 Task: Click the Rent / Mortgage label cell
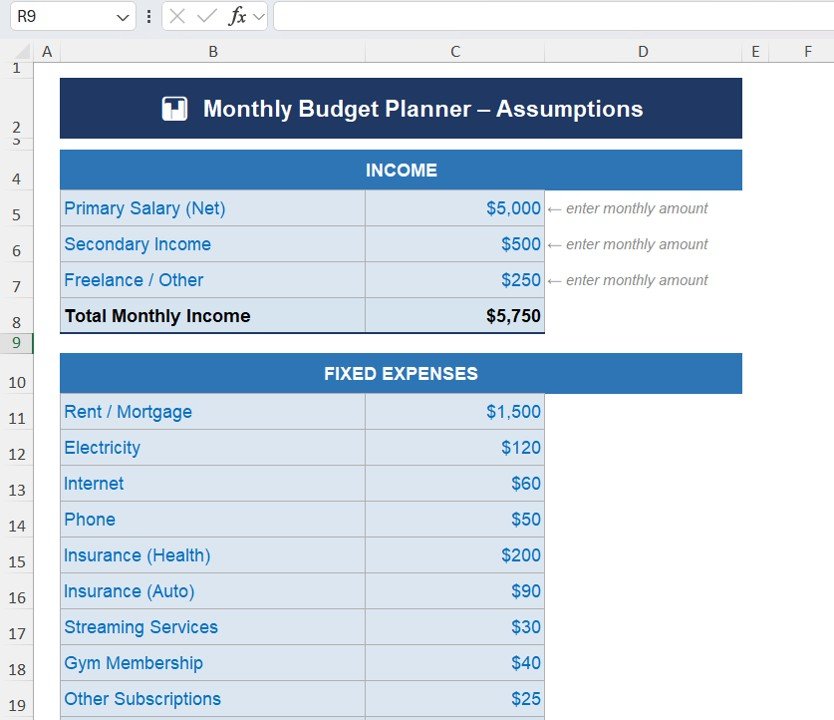(x=212, y=412)
